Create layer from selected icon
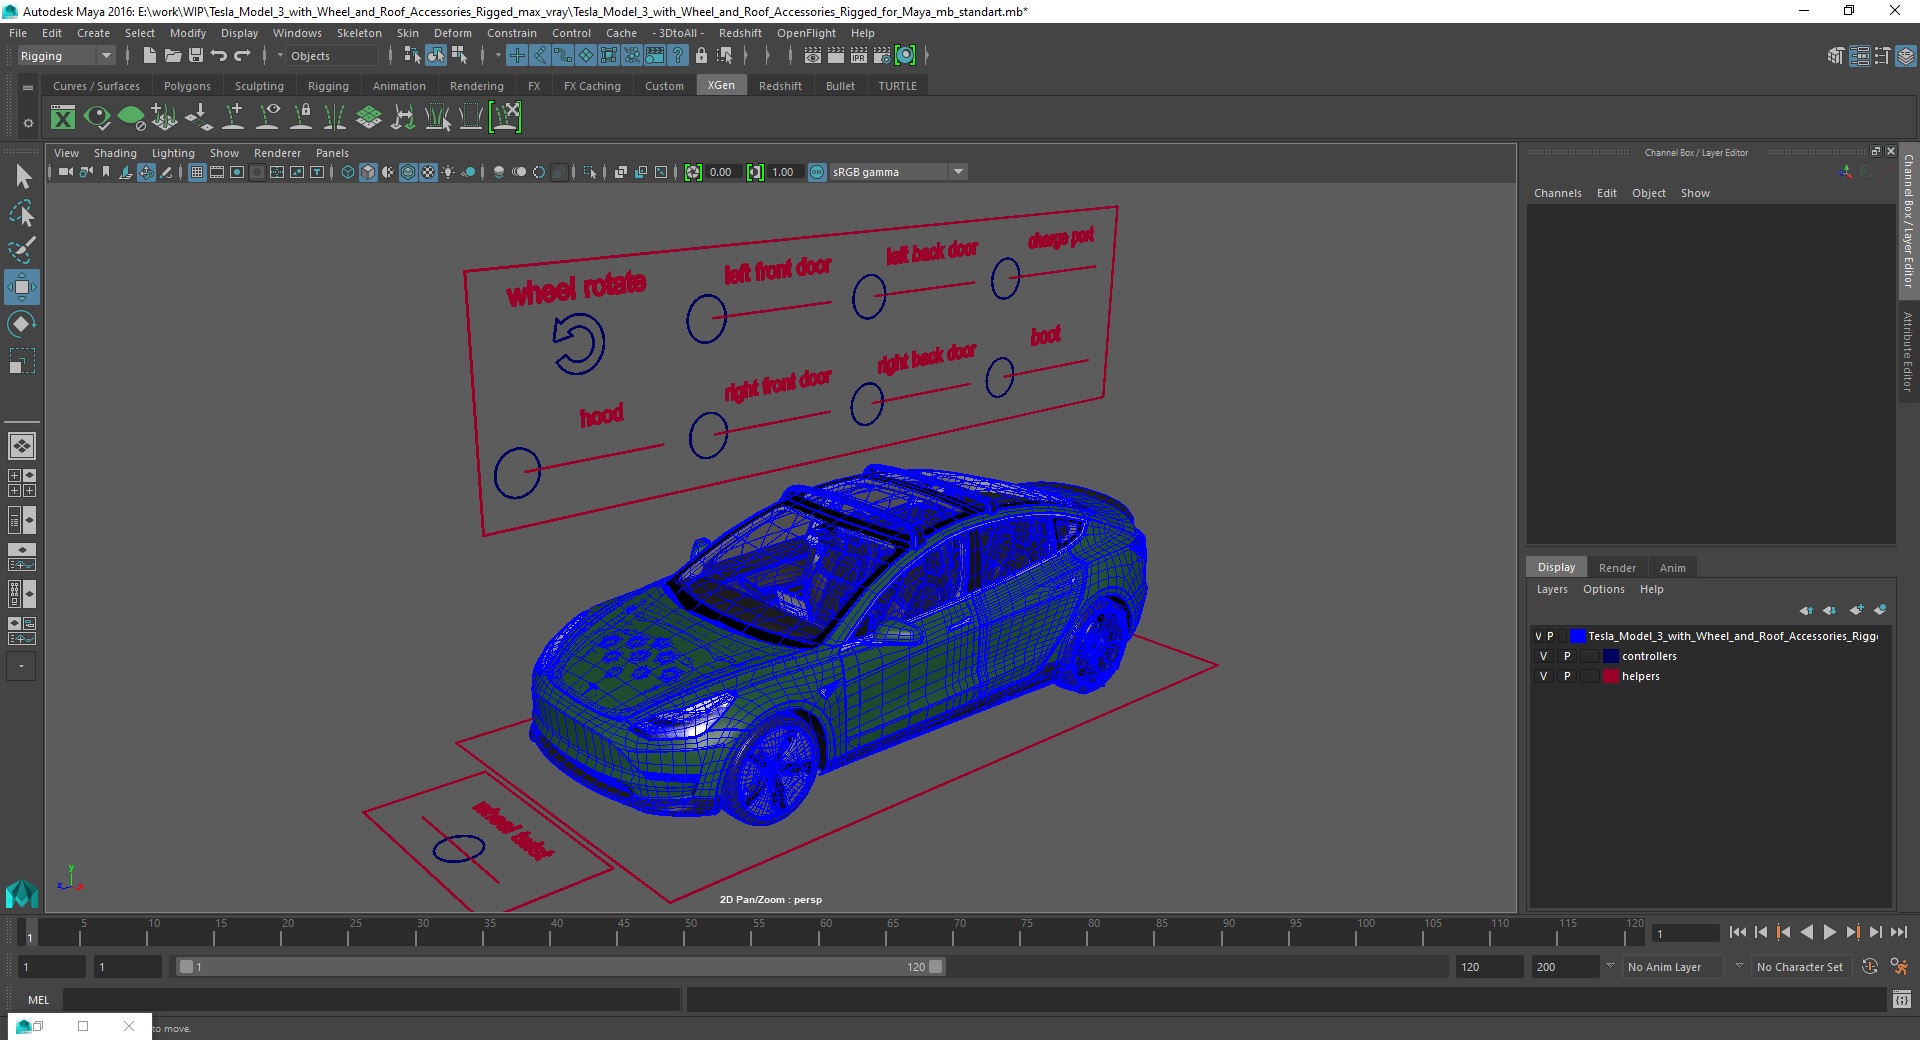Viewport: 1920px width, 1040px height. 1880,610
